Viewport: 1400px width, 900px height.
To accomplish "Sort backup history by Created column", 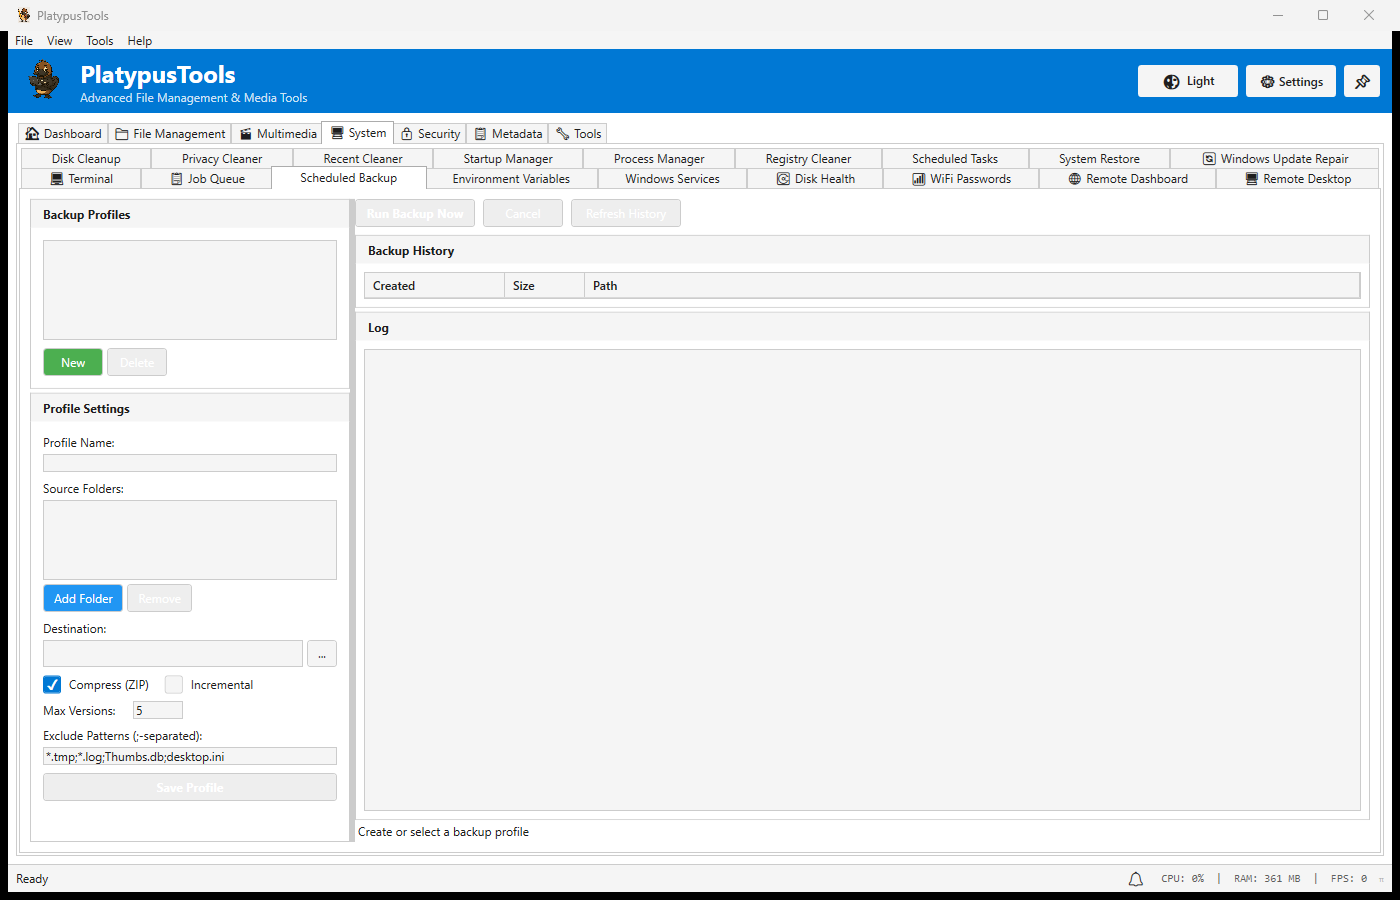I will (434, 286).
